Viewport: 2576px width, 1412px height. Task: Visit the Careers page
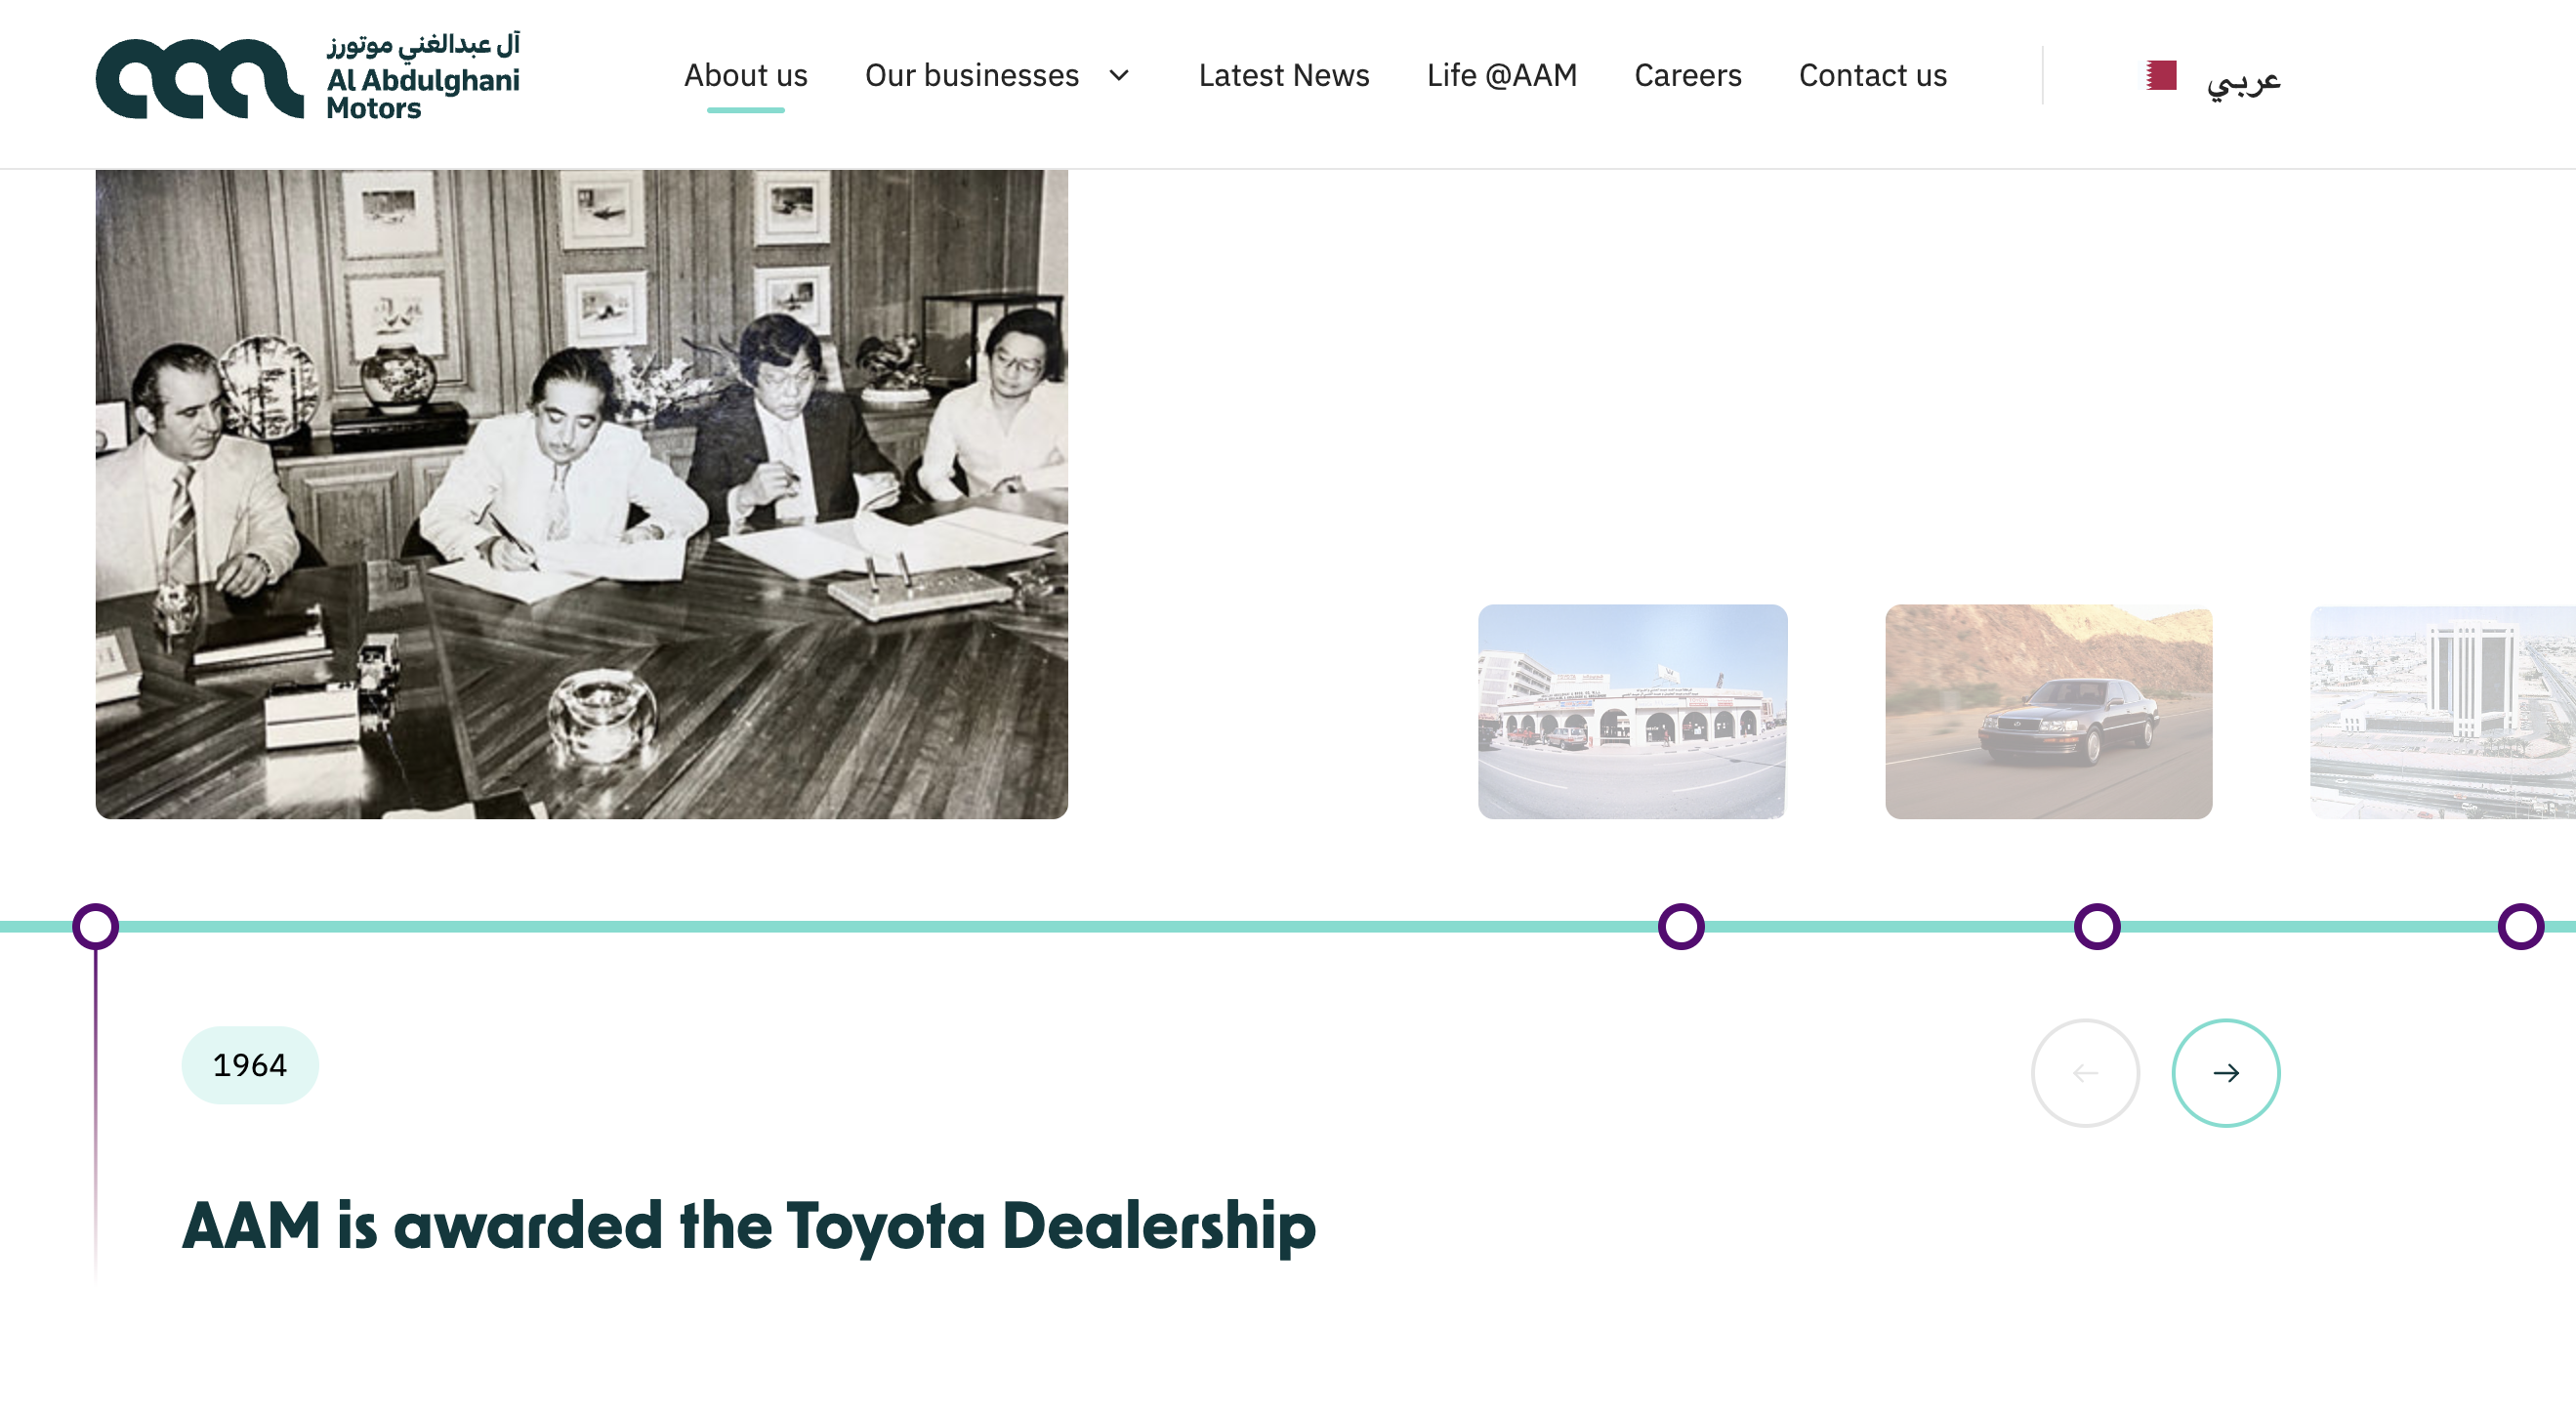pyautogui.click(x=1687, y=75)
